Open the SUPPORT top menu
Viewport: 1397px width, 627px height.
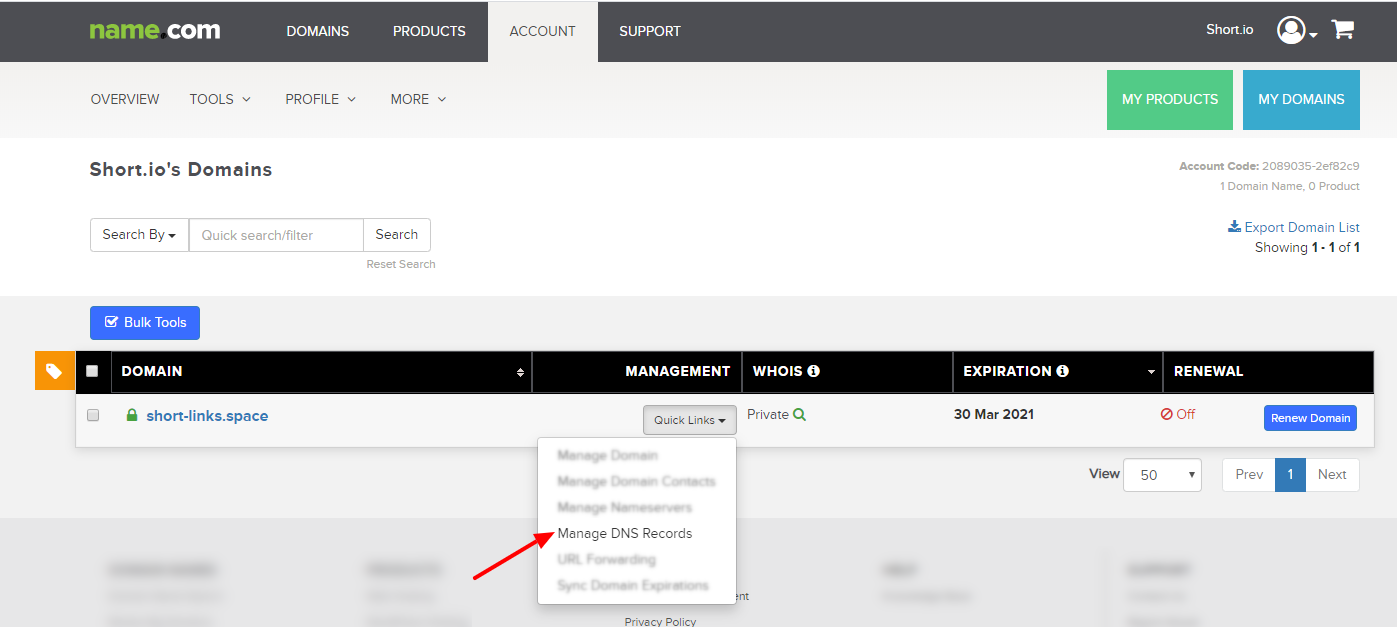click(x=650, y=31)
